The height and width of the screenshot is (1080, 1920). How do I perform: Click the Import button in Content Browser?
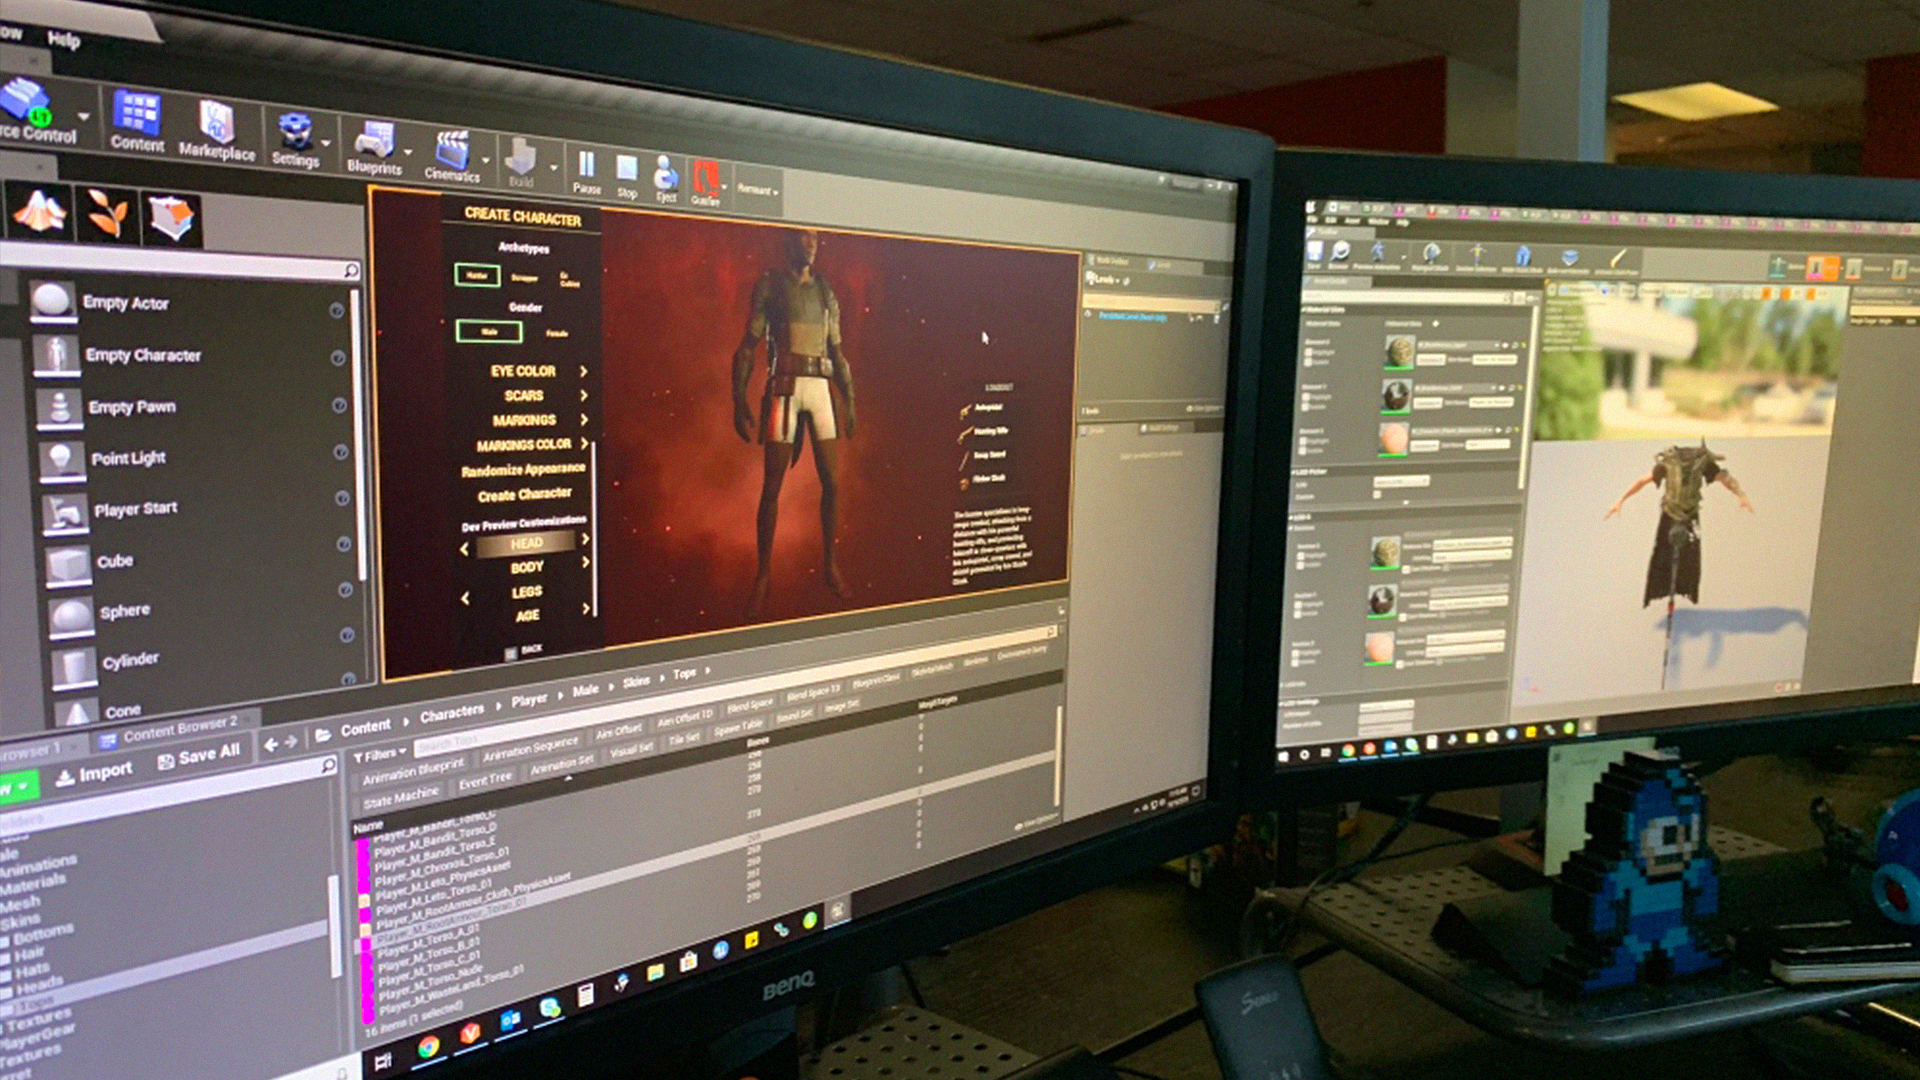pyautogui.click(x=92, y=773)
